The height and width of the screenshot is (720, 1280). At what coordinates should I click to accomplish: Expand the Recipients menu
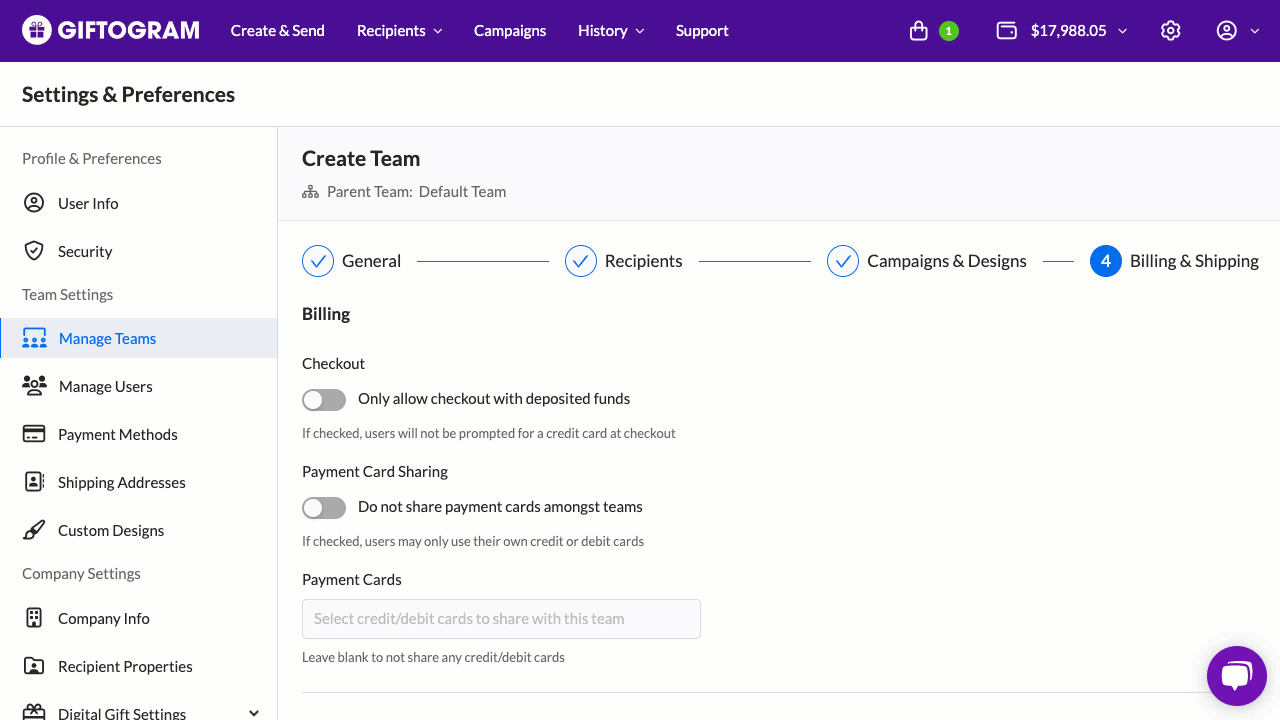point(399,31)
